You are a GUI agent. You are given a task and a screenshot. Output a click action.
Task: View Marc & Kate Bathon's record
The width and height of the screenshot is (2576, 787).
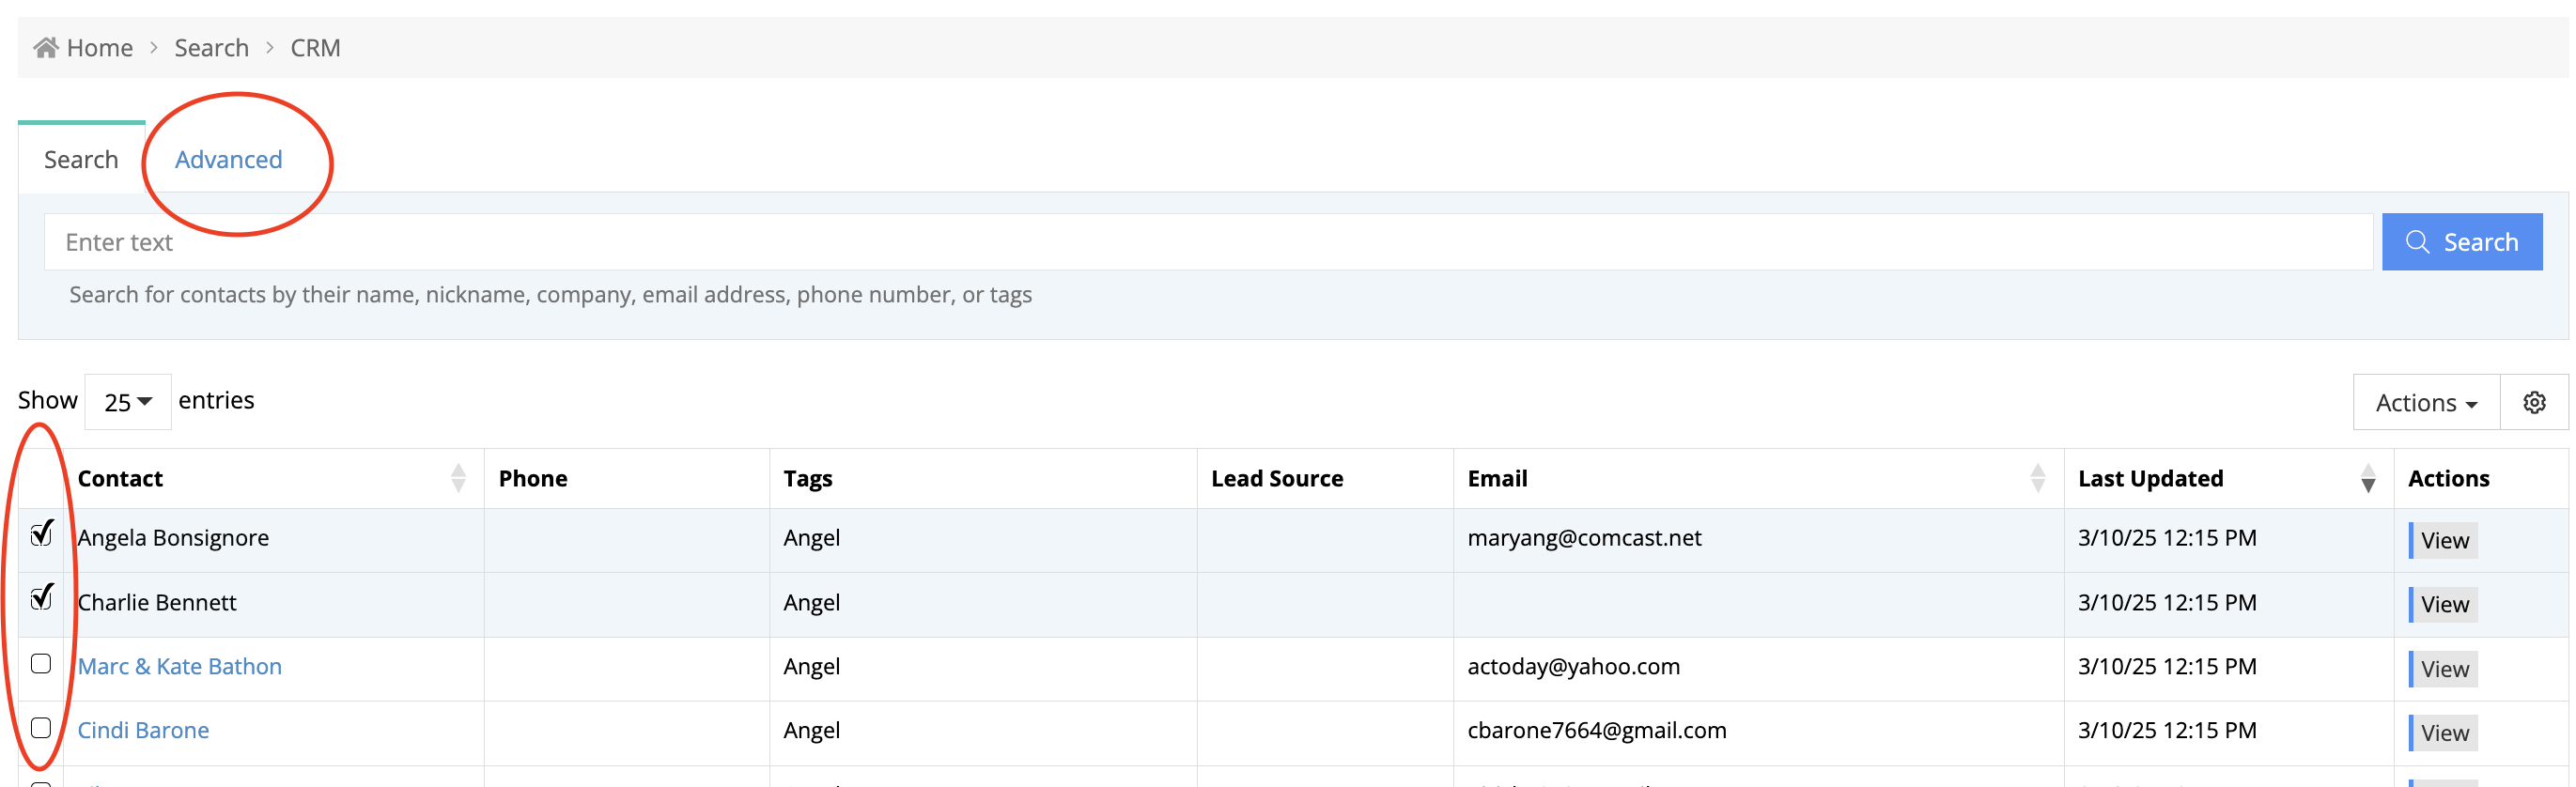tap(2443, 669)
